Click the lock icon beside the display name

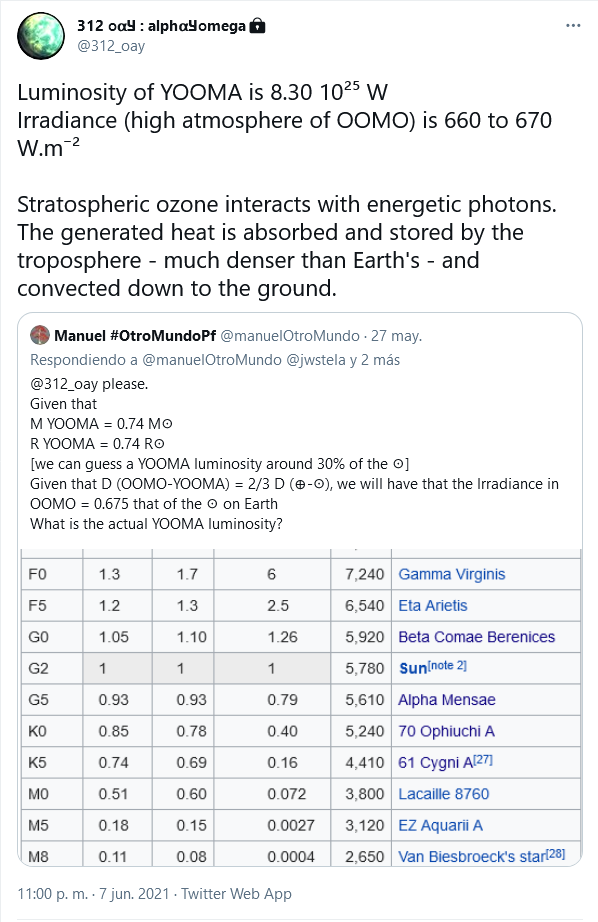258,26
